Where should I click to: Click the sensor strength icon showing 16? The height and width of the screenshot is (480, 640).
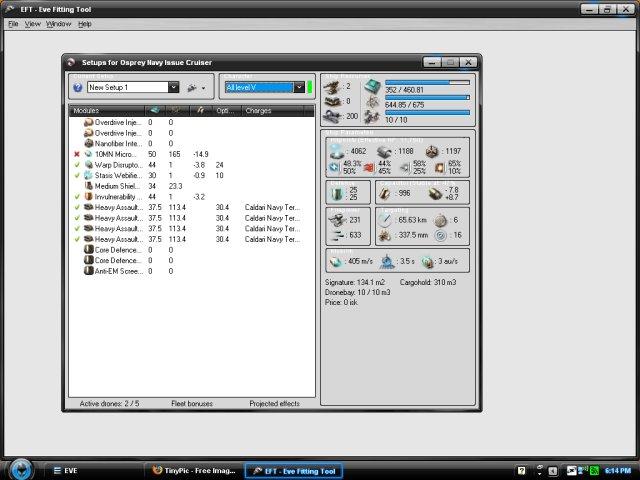[x=440, y=236]
